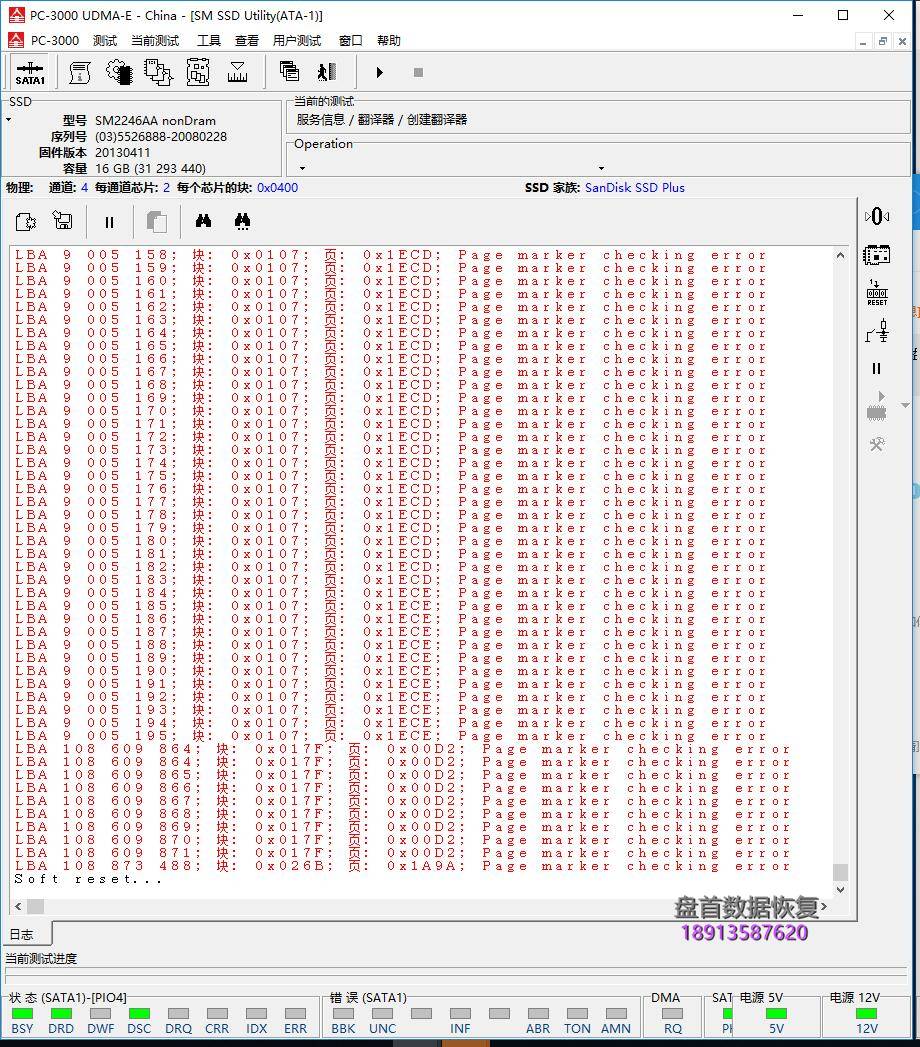Viewport: 920px width, 1047px height.
Task: Click the RESET icon in right sidebar
Action: pyautogui.click(x=877, y=293)
